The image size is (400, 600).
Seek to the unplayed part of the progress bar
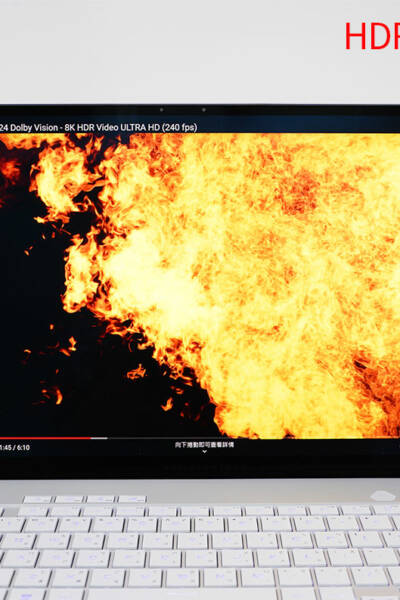[x=253, y=438]
